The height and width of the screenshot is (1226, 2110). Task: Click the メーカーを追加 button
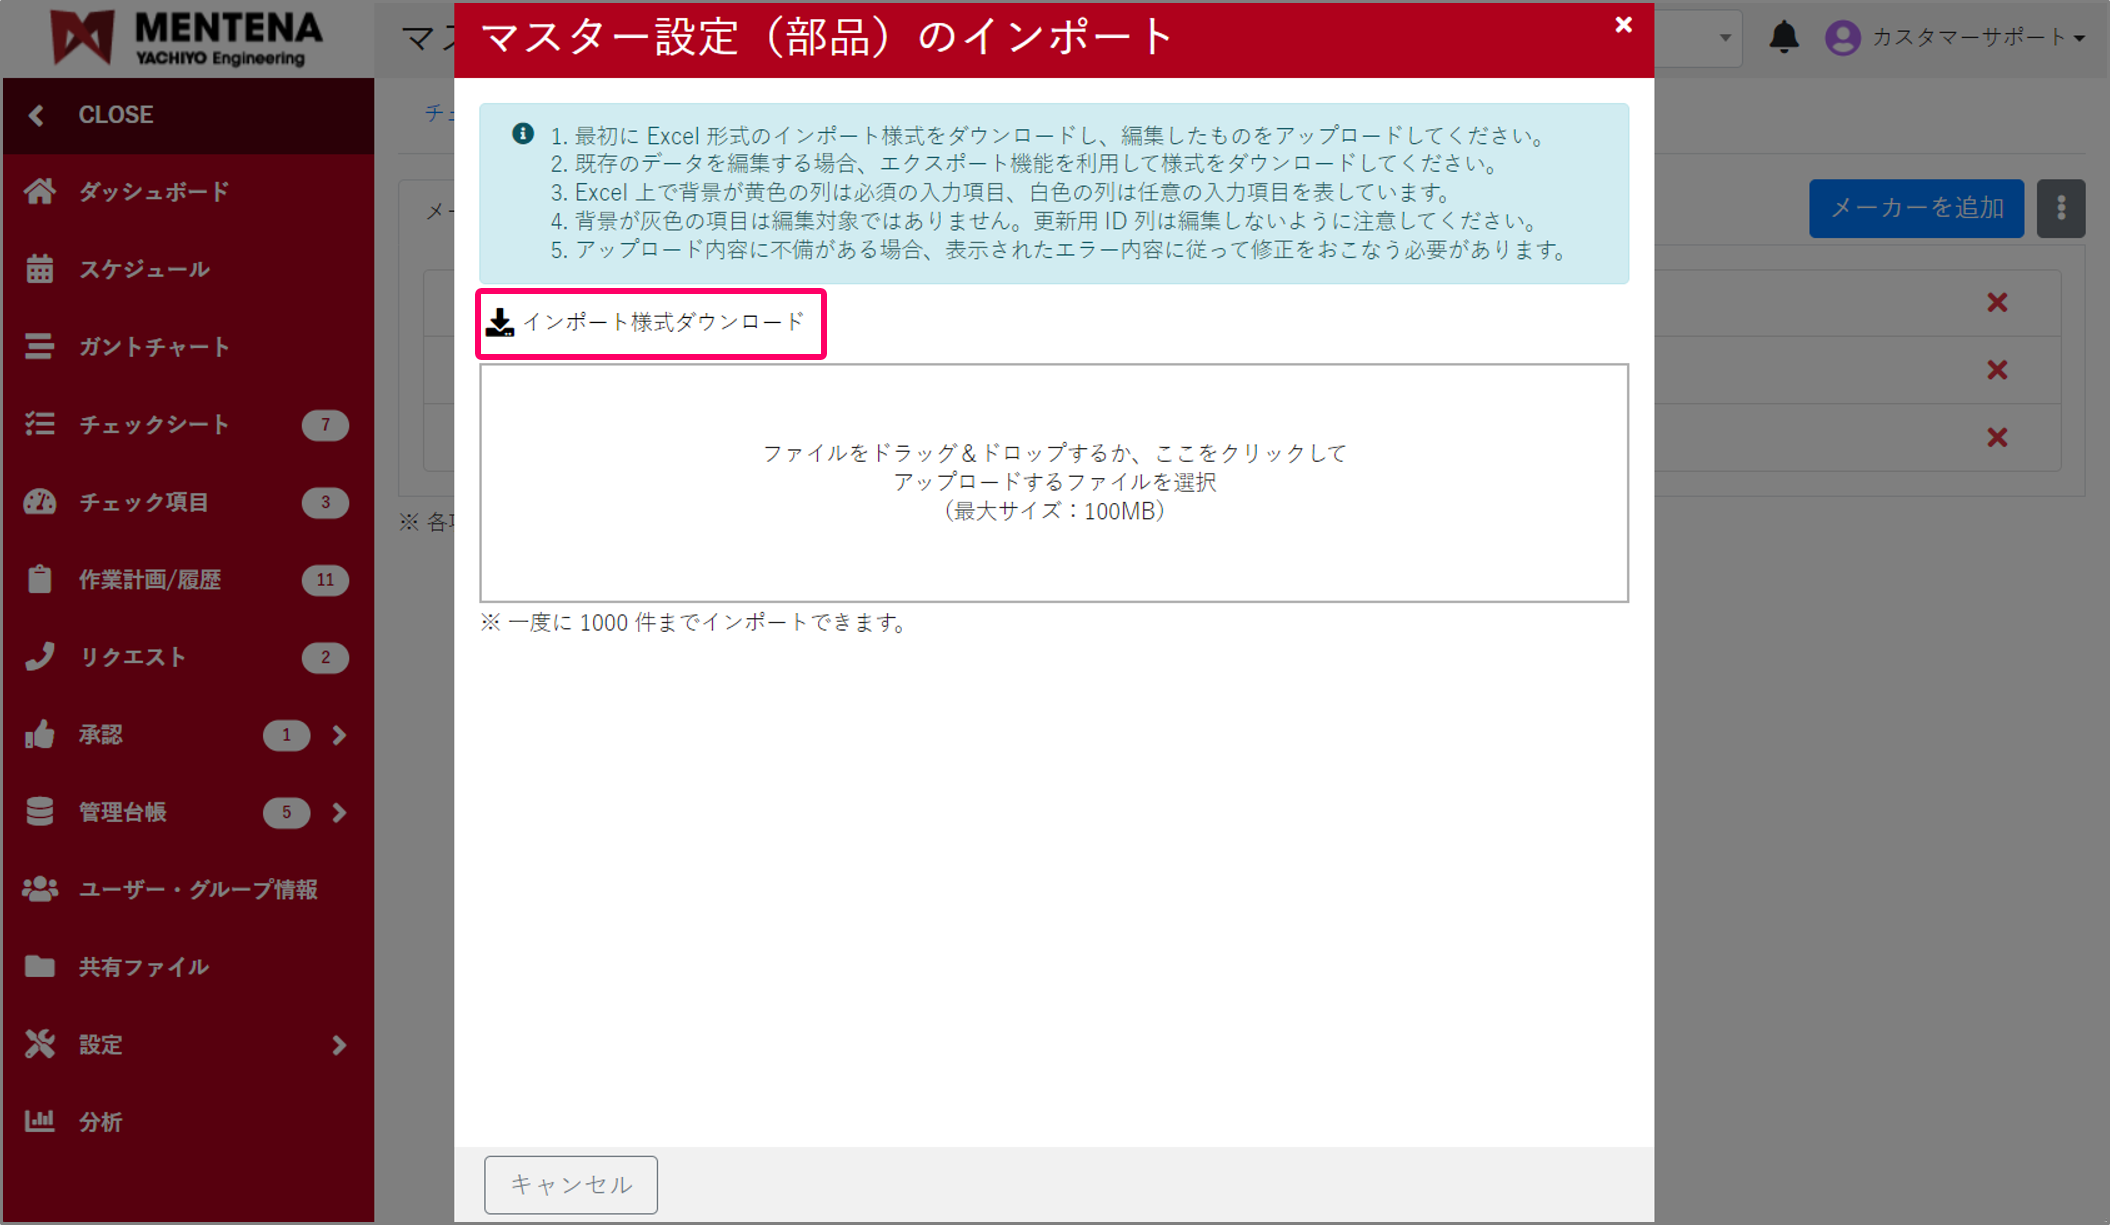[1916, 208]
